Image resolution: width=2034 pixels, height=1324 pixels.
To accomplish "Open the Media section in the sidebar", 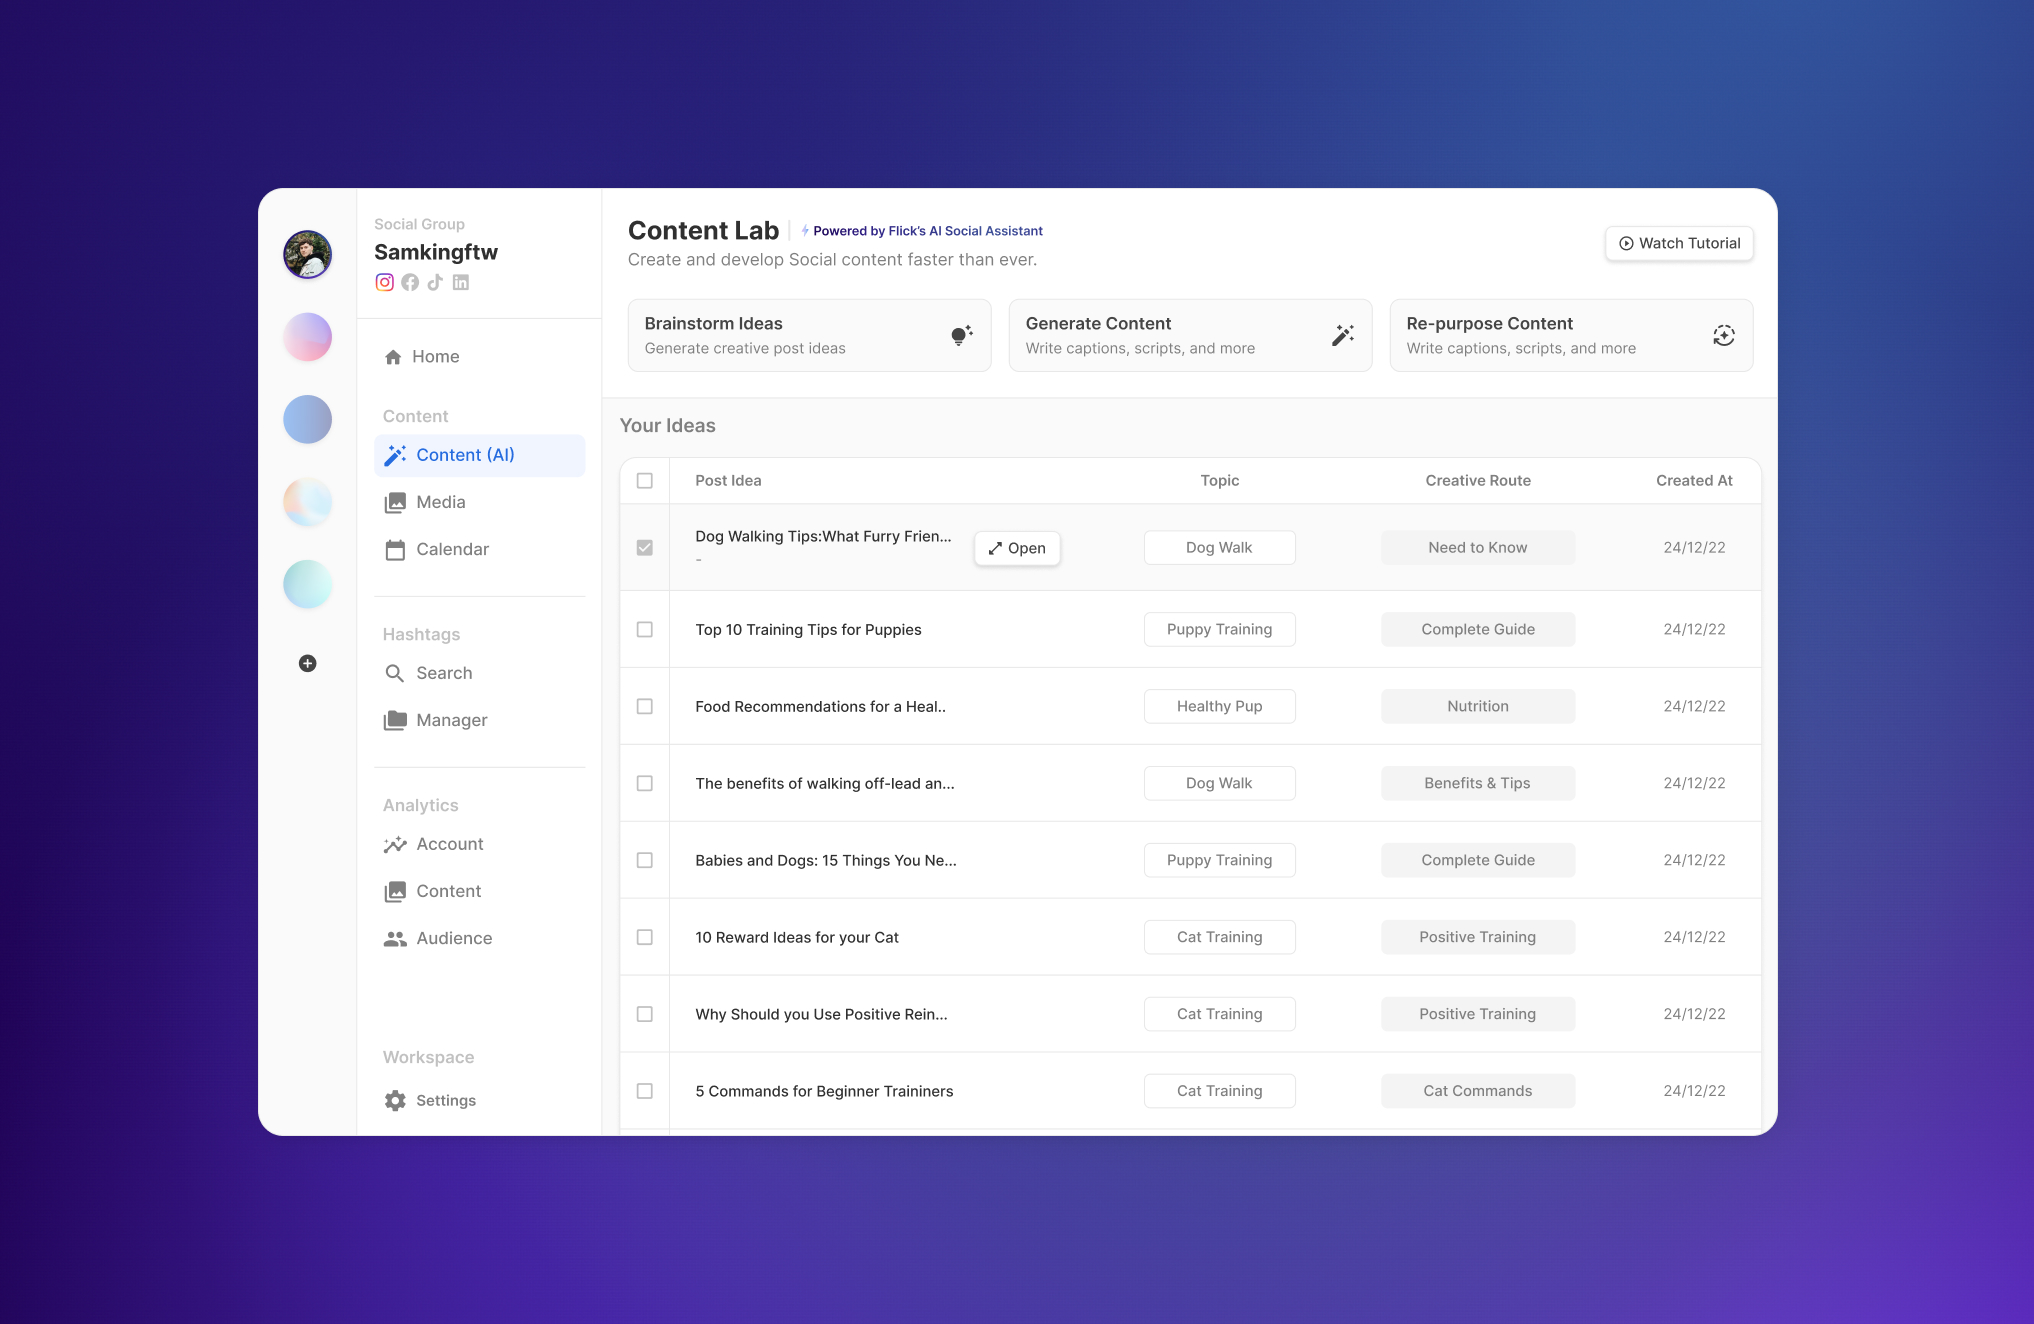I will pos(440,502).
